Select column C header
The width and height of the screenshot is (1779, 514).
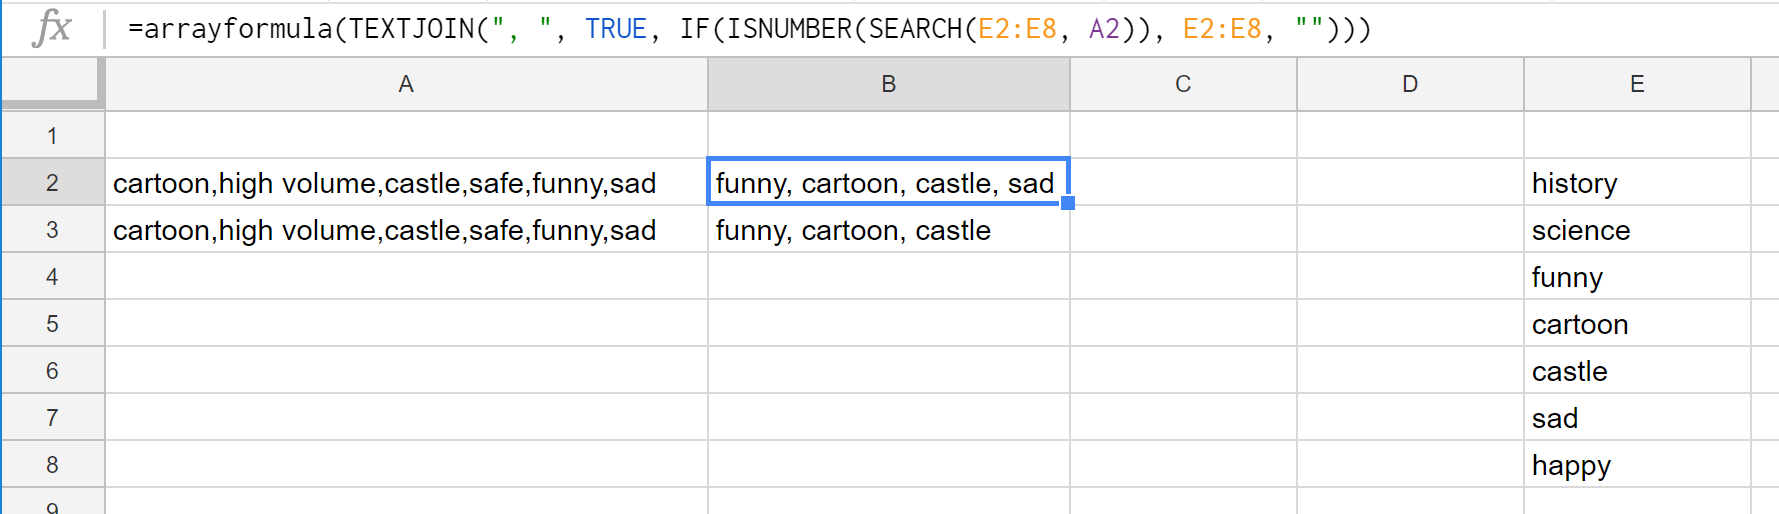1183,84
